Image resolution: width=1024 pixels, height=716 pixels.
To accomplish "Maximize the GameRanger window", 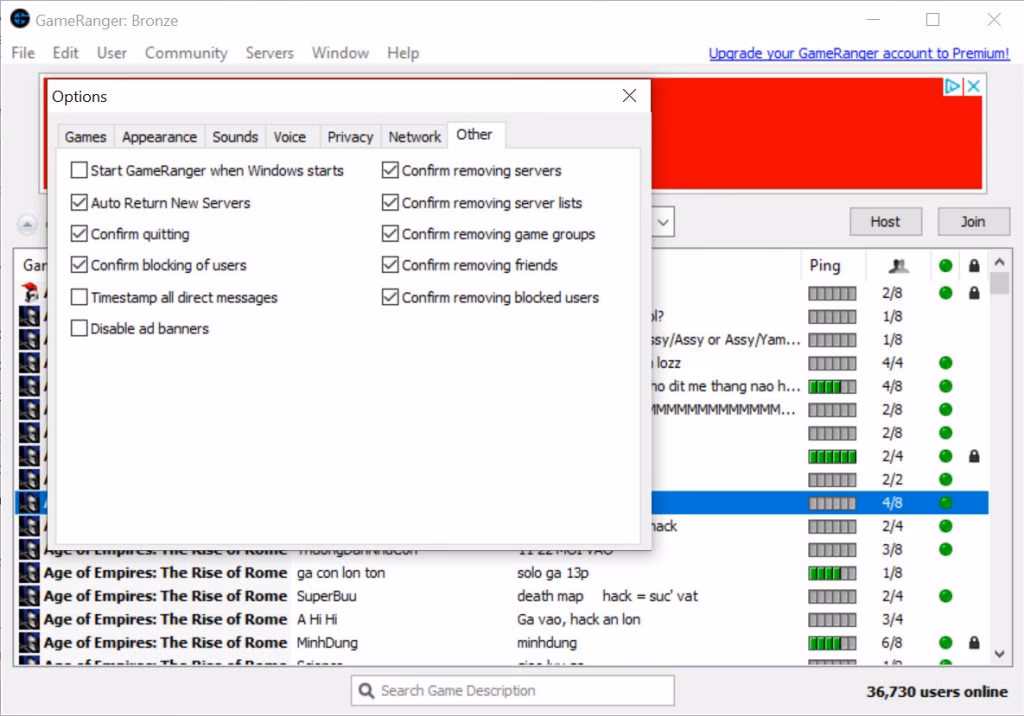I will coord(933,20).
